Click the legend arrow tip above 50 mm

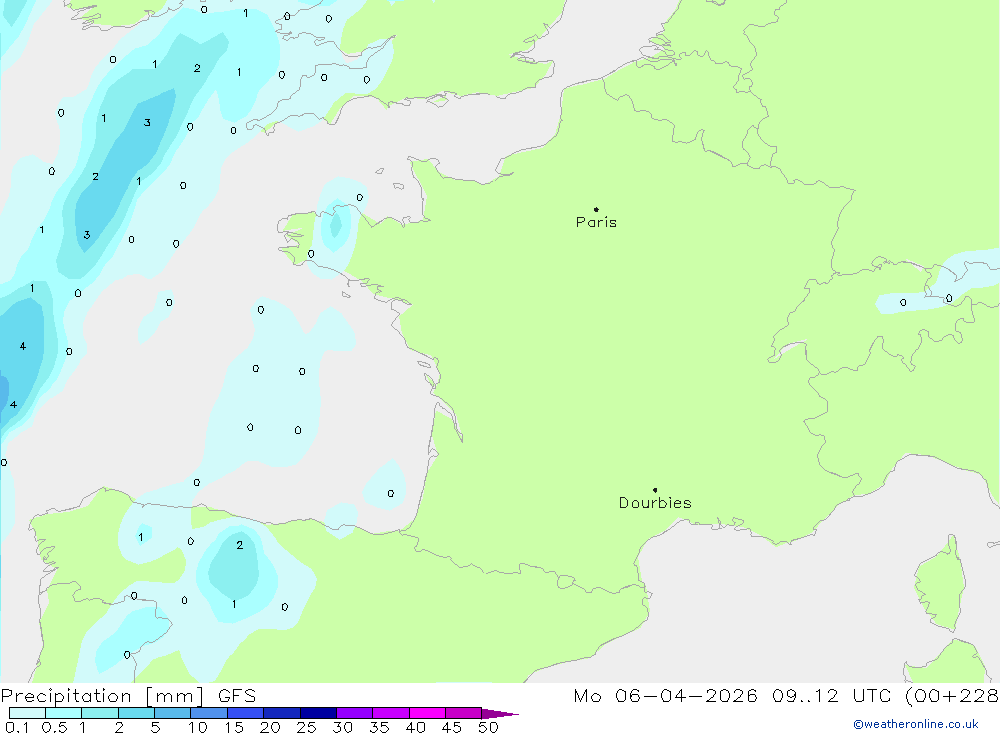pos(501,713)
